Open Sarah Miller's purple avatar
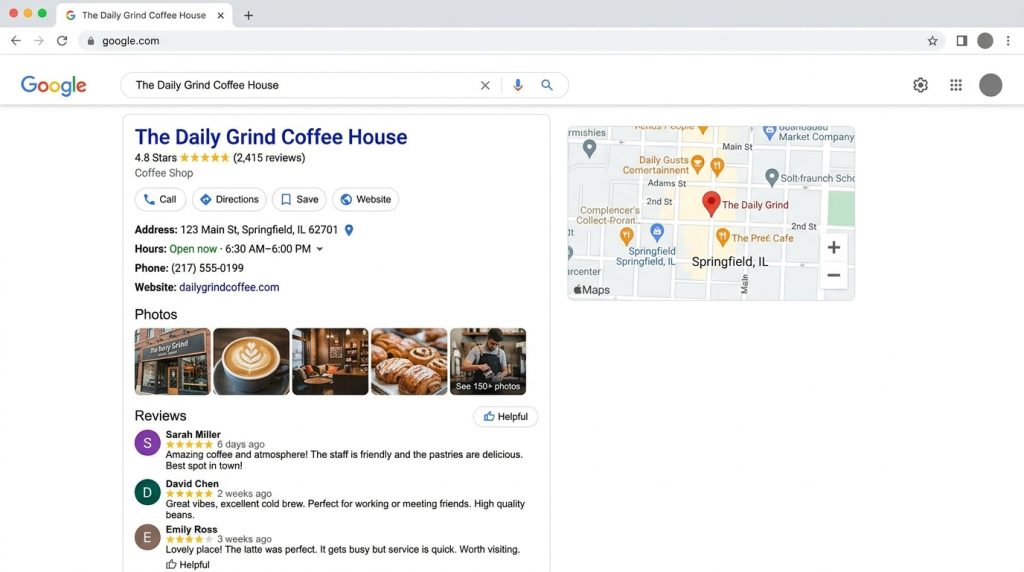Screen dimensions: 1024x572 click(148, 443)
